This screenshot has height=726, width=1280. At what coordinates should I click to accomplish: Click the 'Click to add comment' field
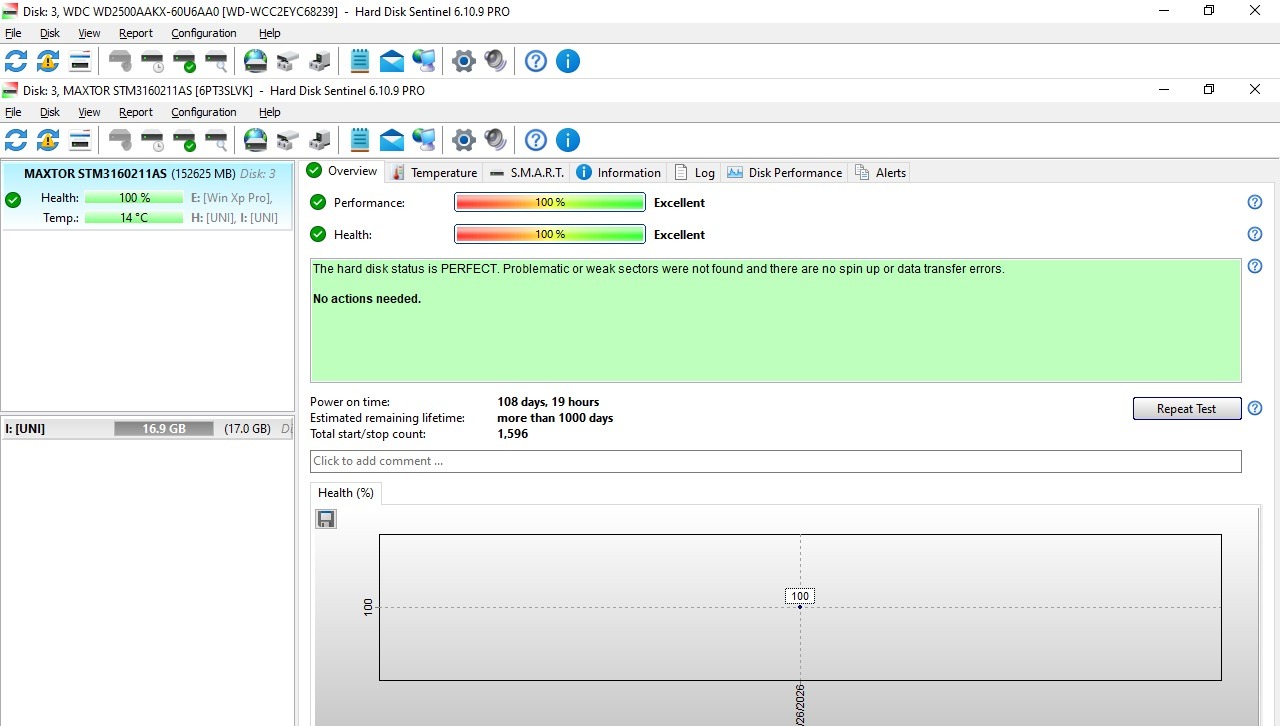775,461
